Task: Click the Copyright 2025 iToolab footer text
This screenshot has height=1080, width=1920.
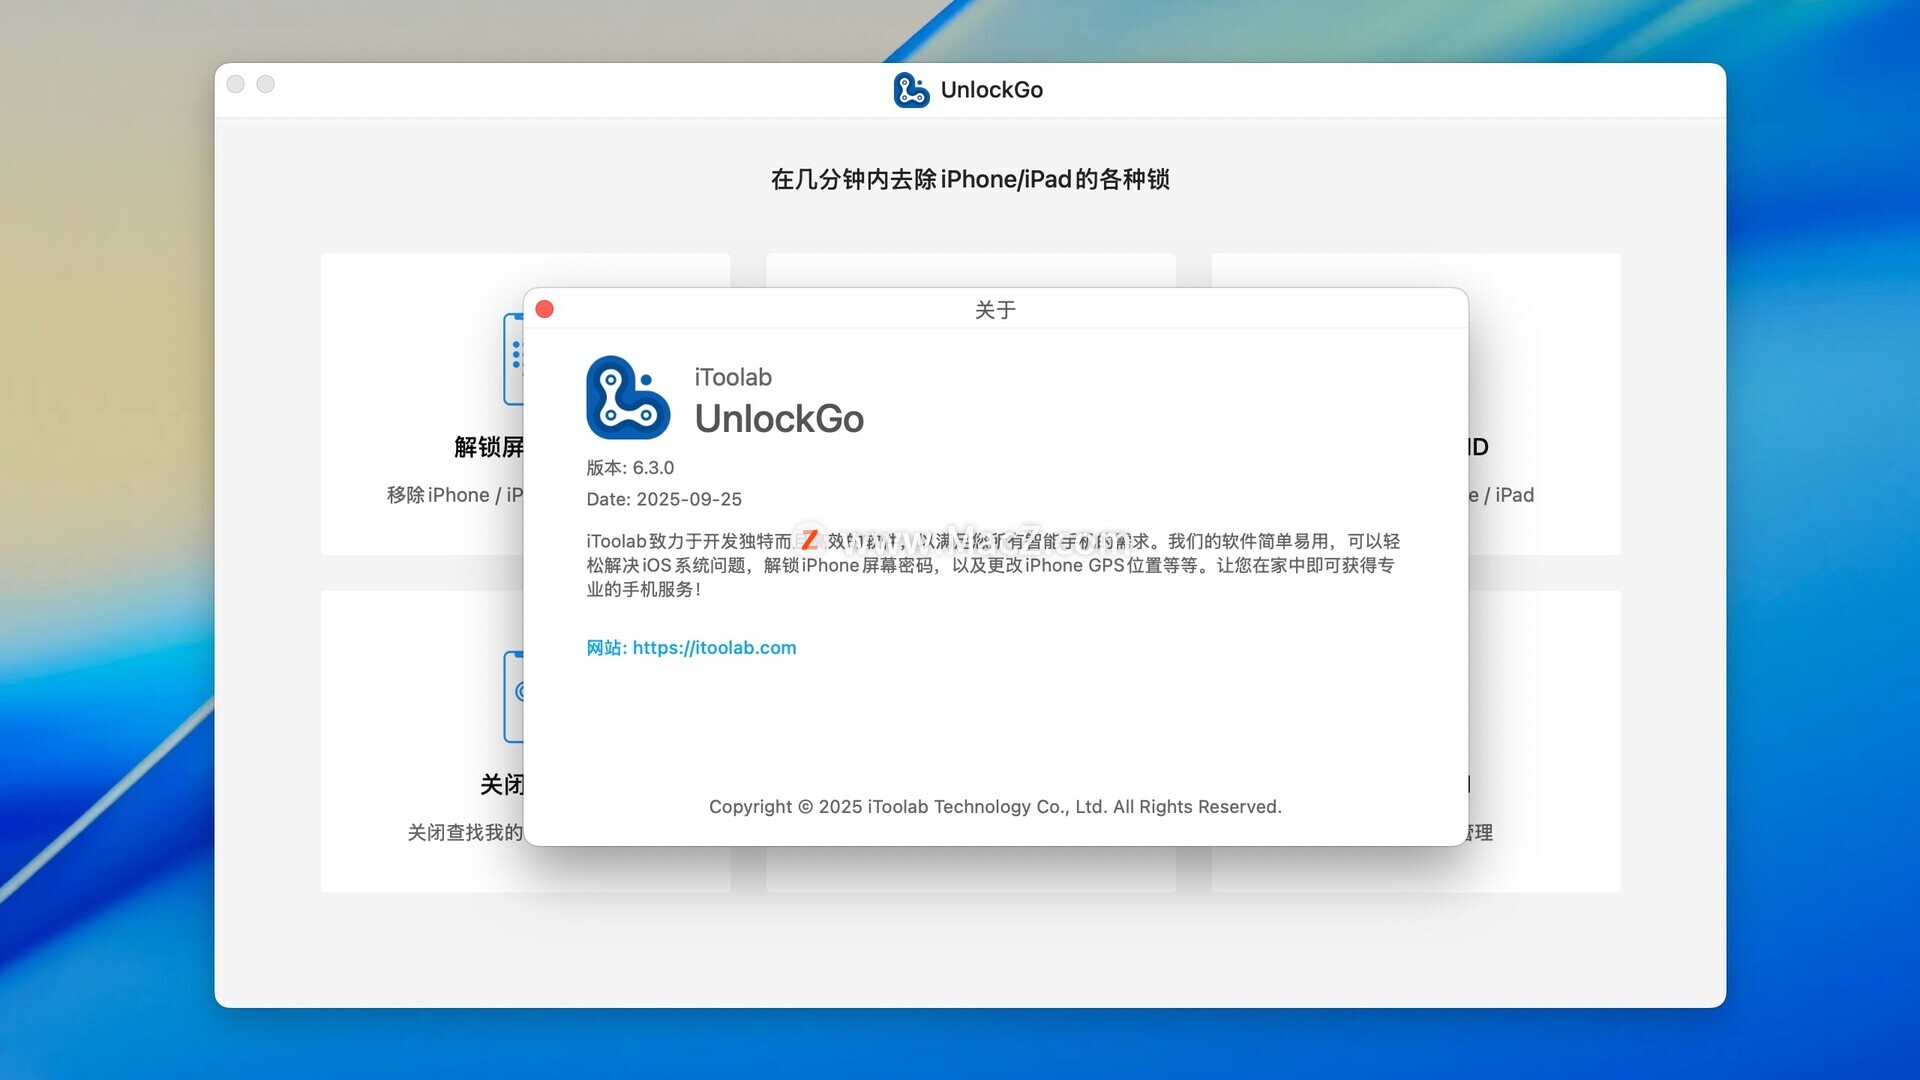Action: click(995, 807)
